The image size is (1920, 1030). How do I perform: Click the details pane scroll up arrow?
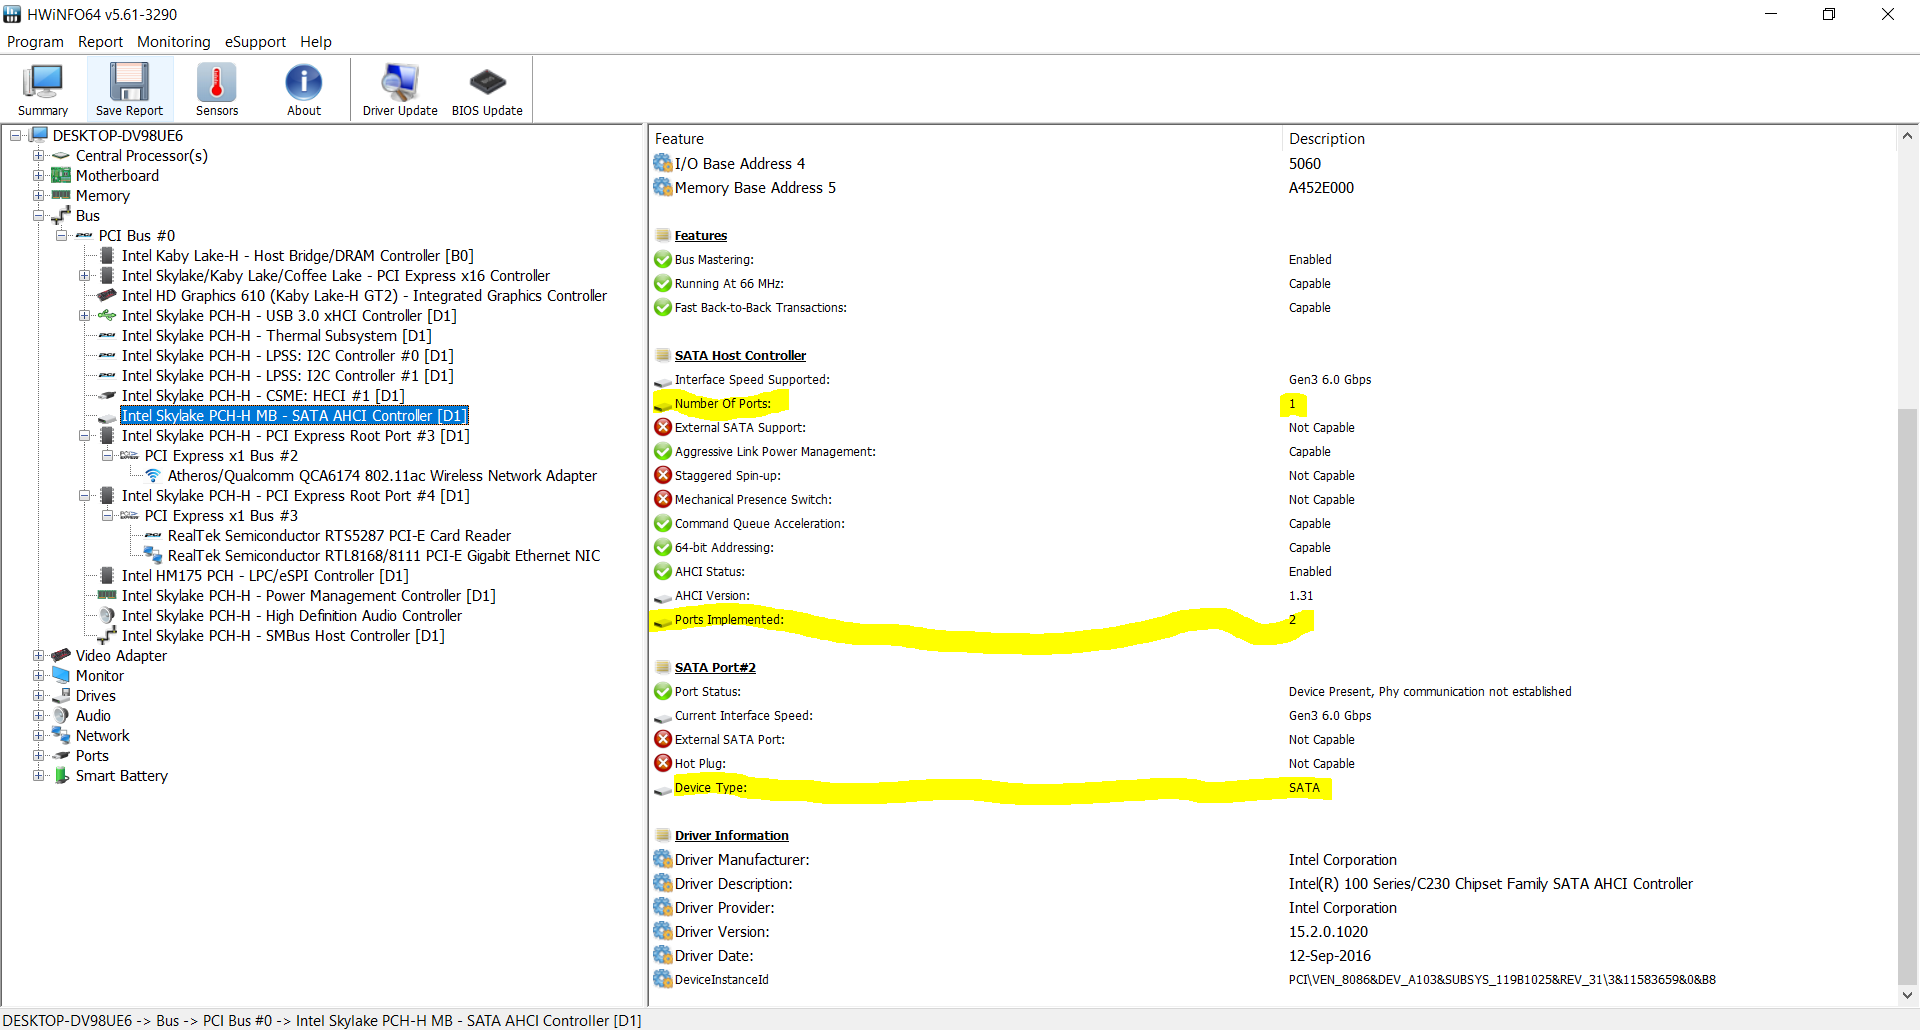1908,136
